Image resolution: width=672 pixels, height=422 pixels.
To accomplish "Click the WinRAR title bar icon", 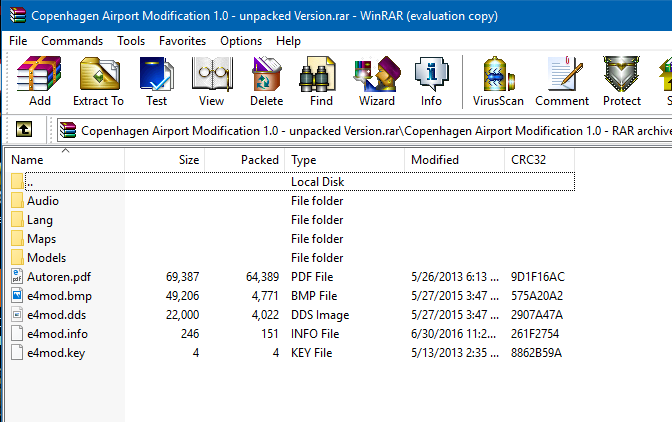I will [x=18, y=15].
